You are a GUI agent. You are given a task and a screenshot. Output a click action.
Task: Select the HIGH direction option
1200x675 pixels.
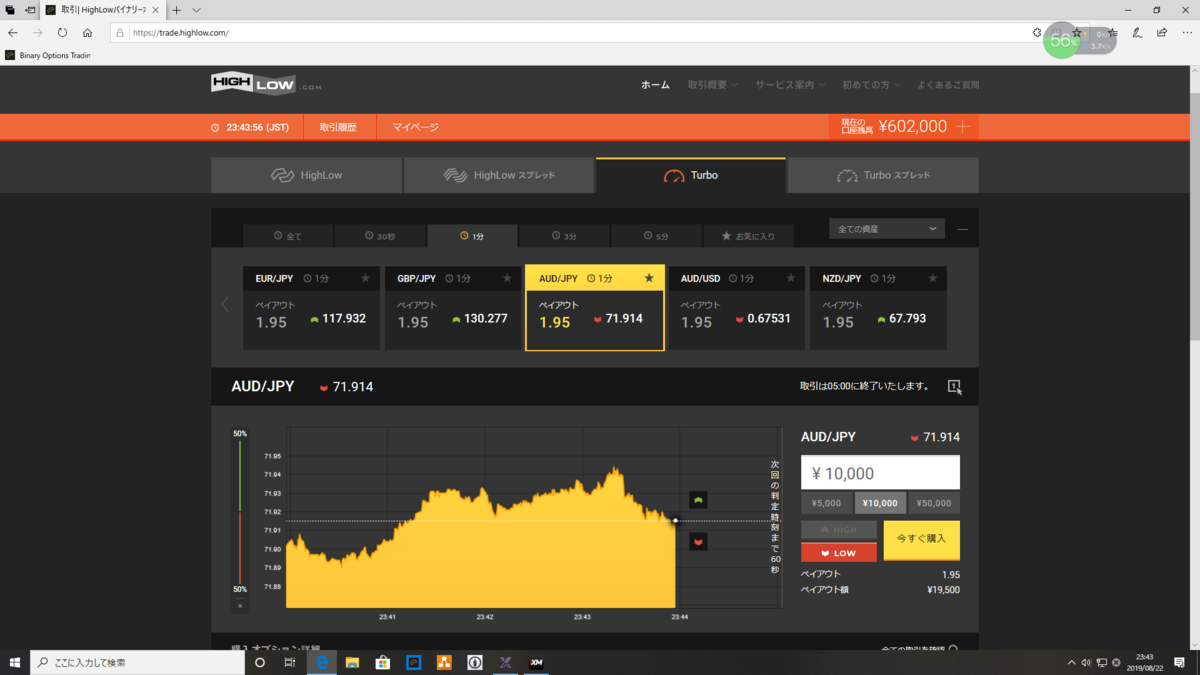pos(839,530)
